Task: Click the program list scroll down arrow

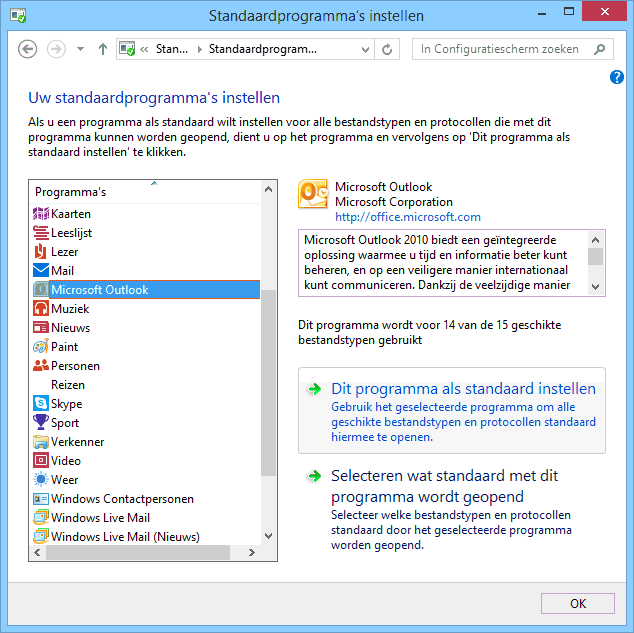Action: (268, 536)
